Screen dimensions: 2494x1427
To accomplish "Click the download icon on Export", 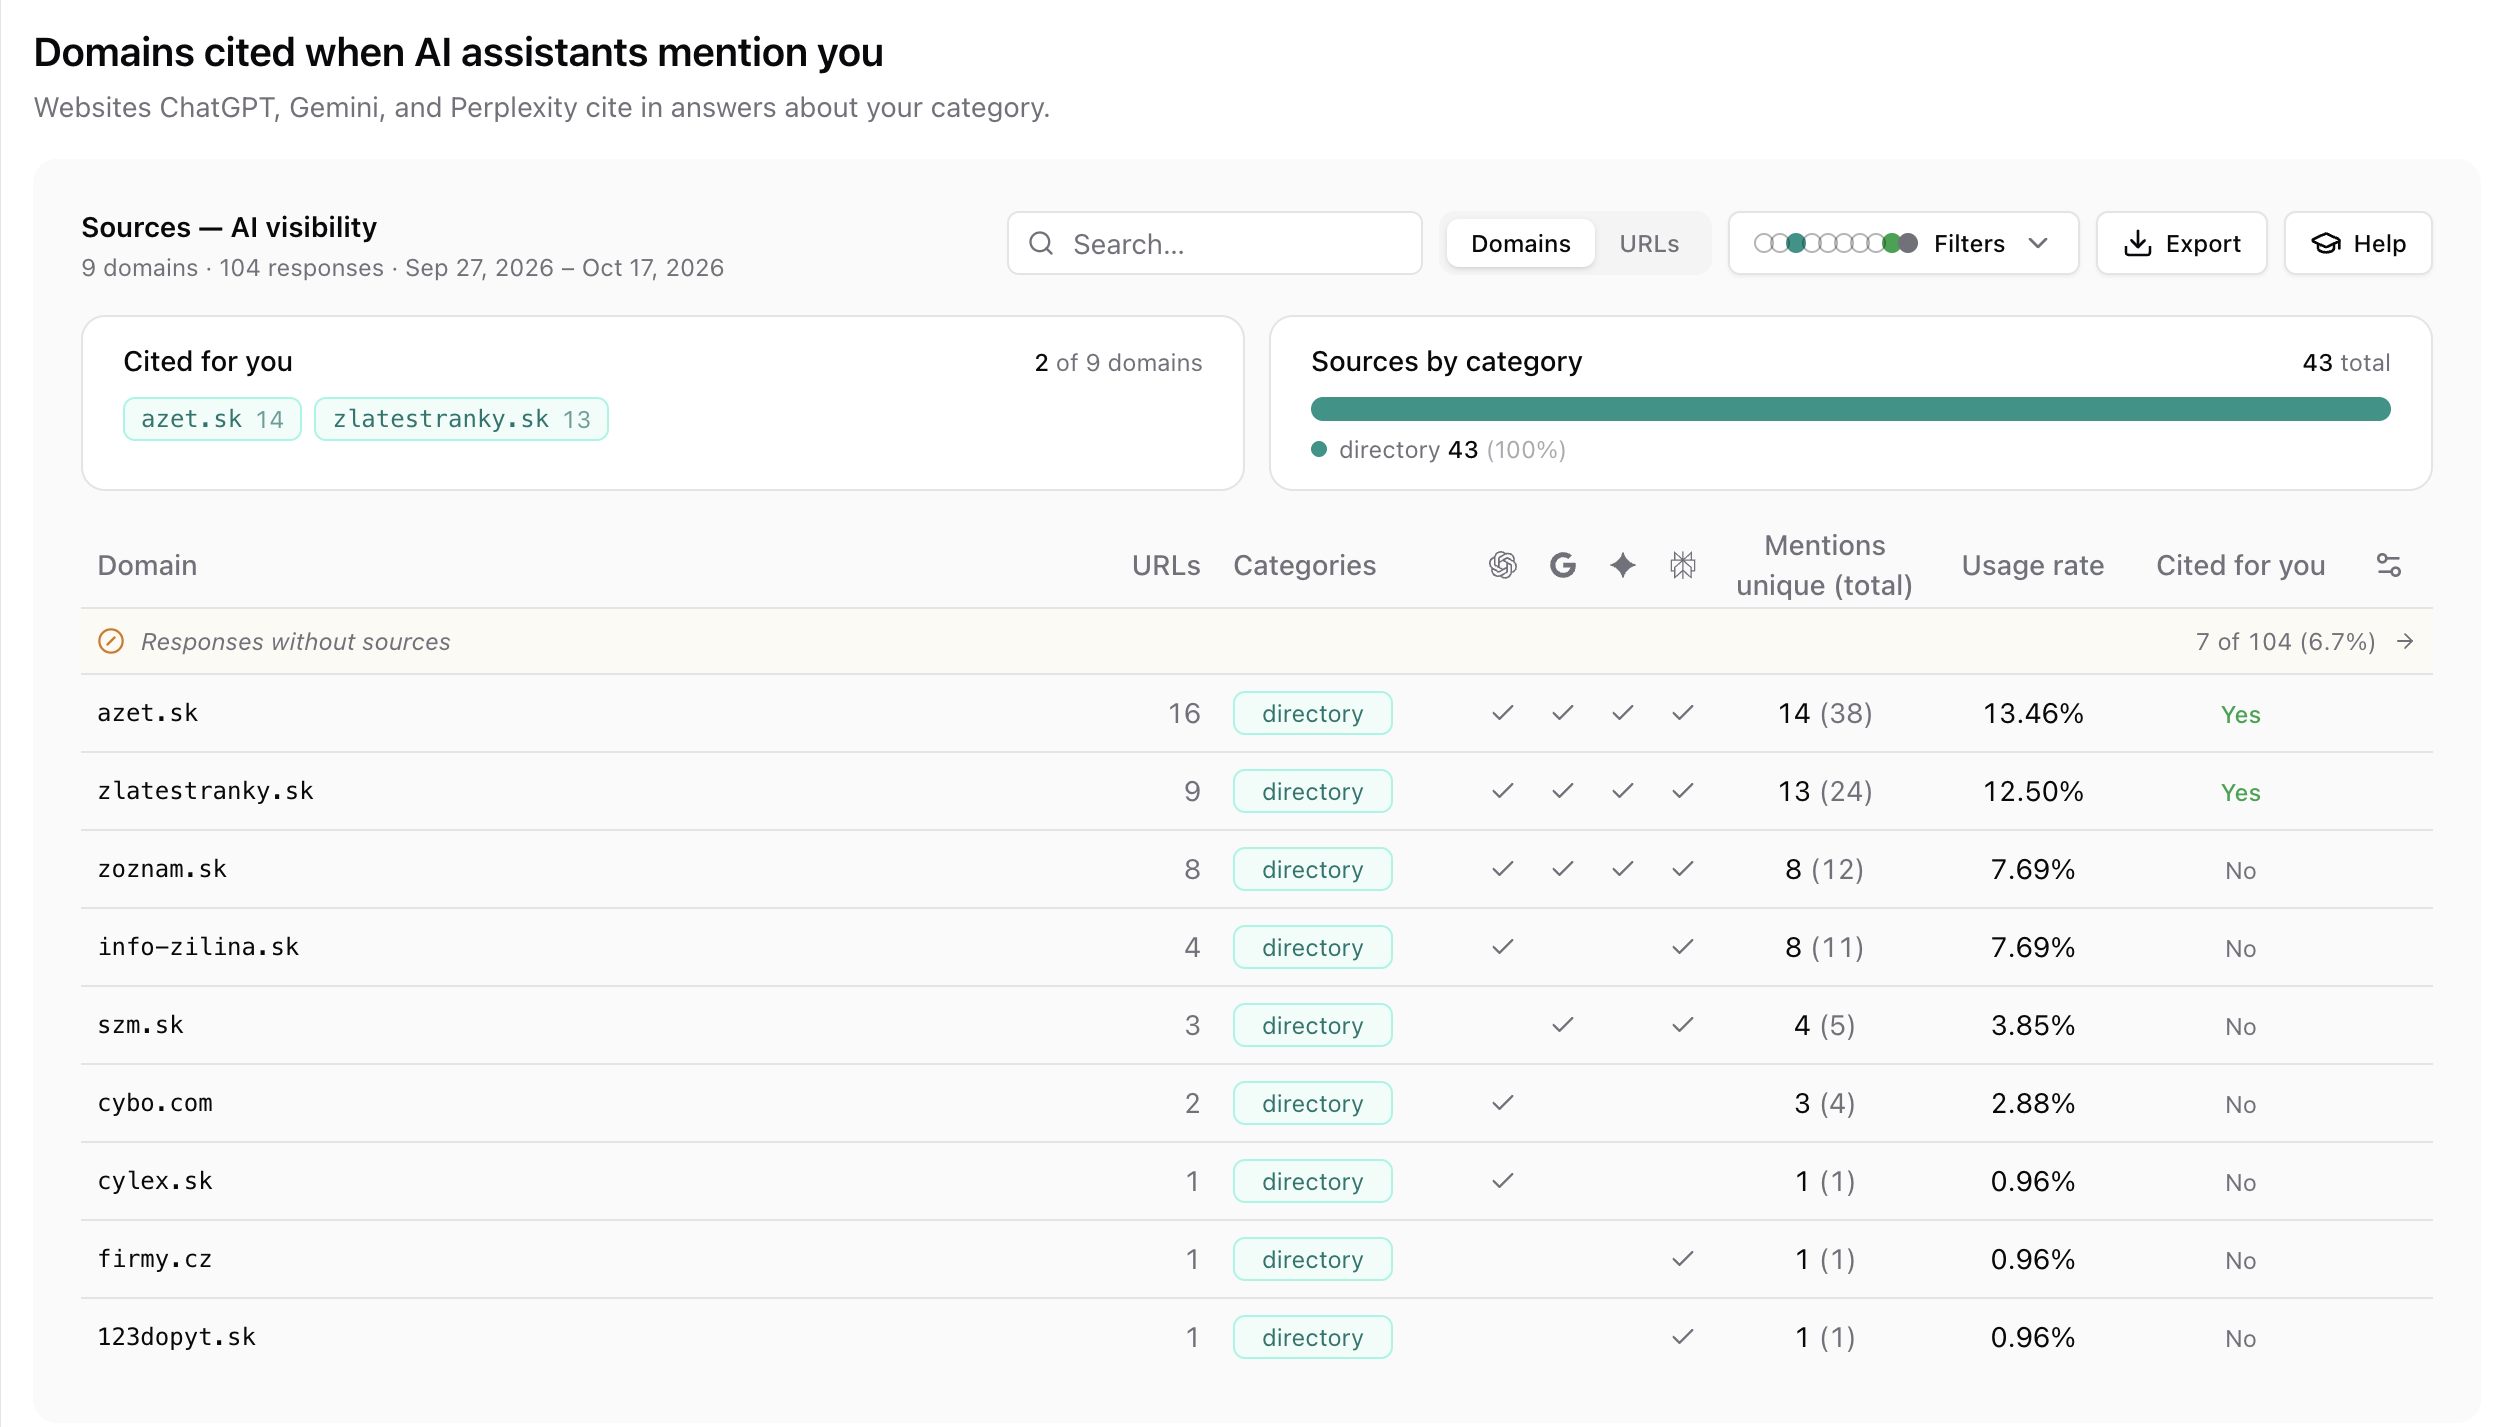I will tap(2137, 243).
